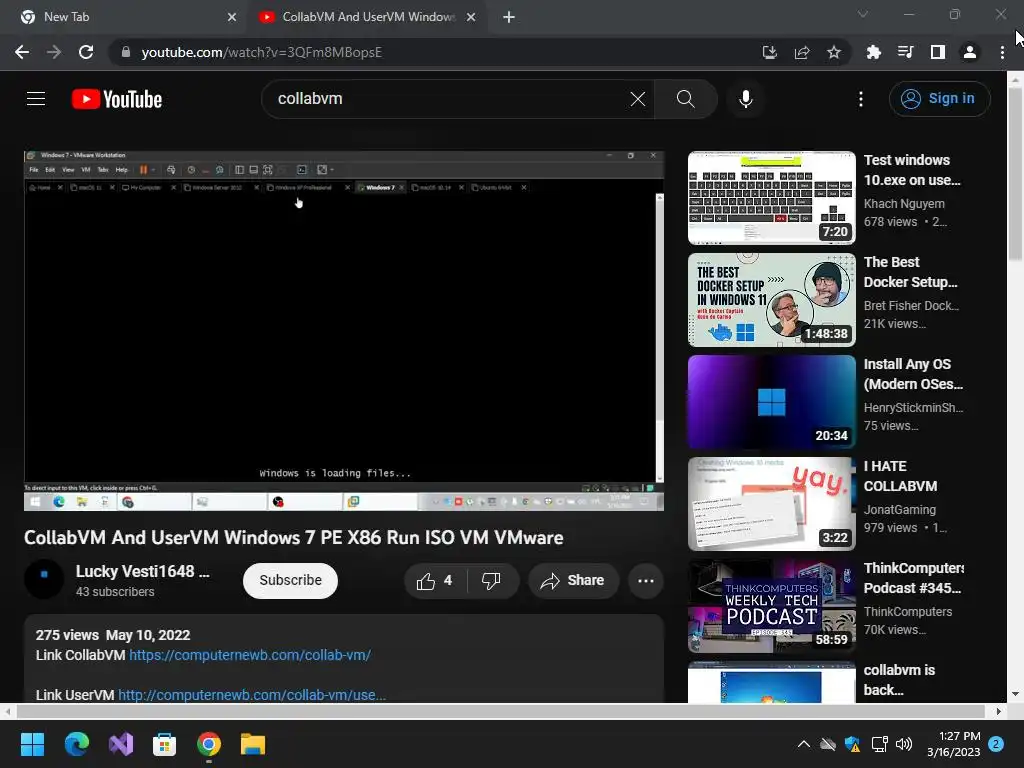Open the YouTube hamburger guide menu
Screen dimensions: 1024x768
pyautogui.click(x=36, y=99)
